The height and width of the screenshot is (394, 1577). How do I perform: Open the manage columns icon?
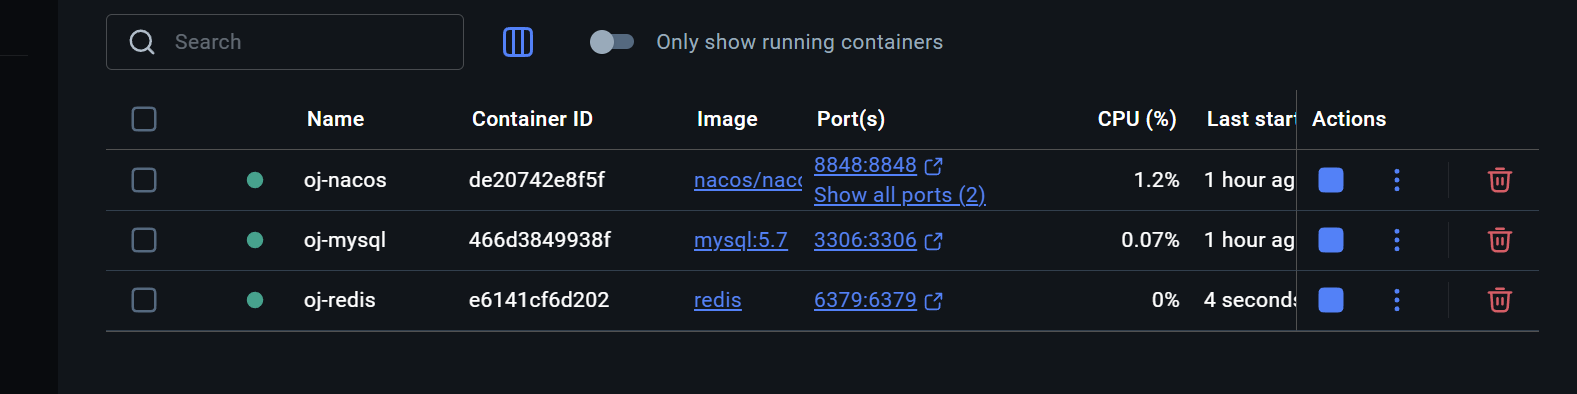click(x=517, y=42)
